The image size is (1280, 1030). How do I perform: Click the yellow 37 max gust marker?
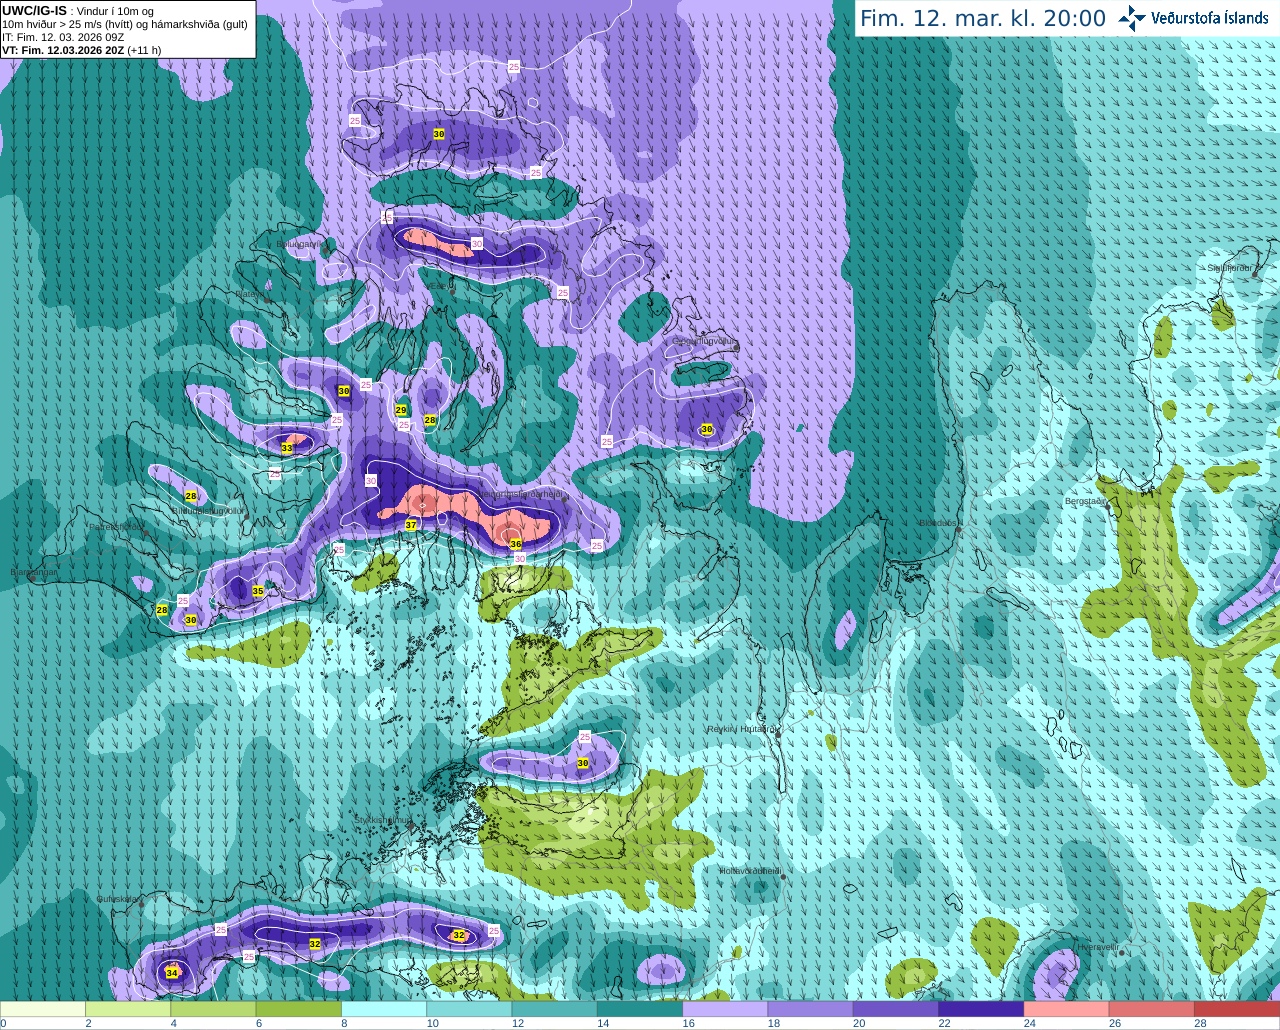click(x=411, y=525)
